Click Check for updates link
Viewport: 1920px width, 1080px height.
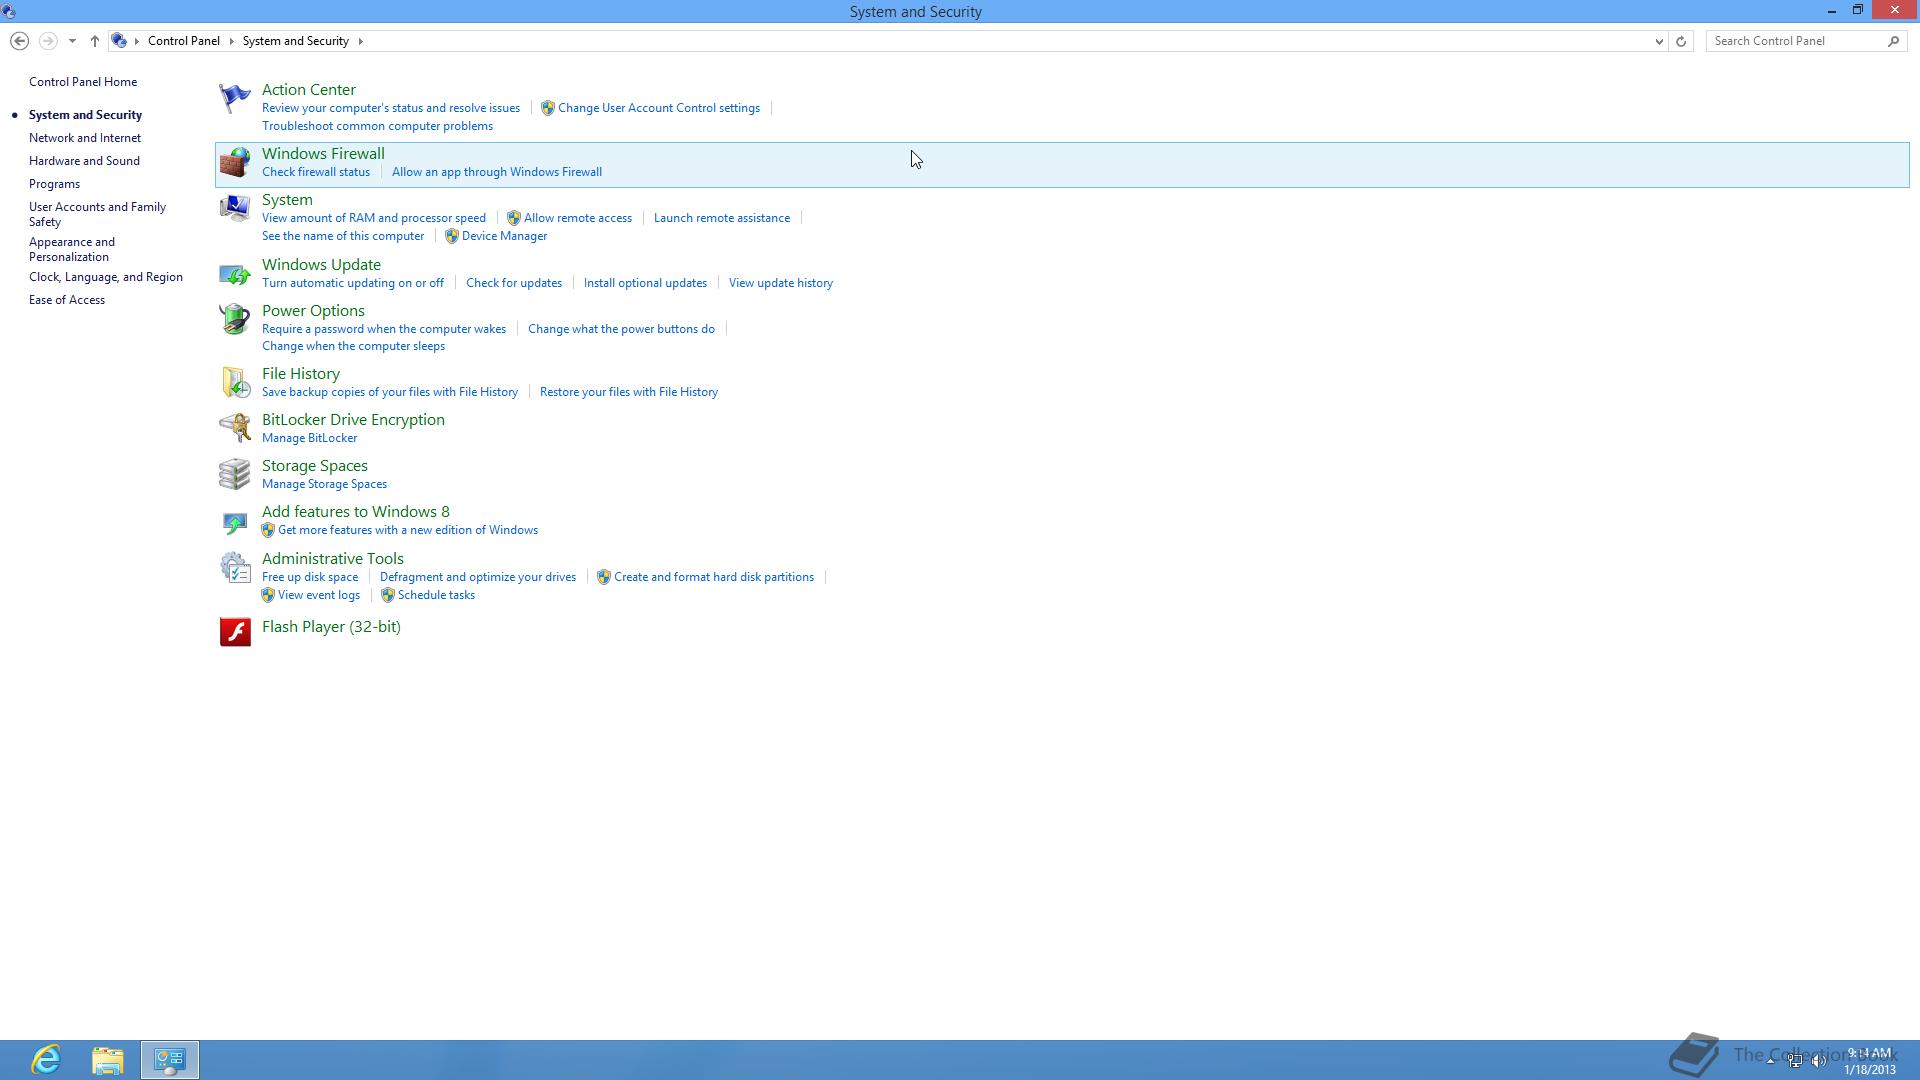[514, 283]
